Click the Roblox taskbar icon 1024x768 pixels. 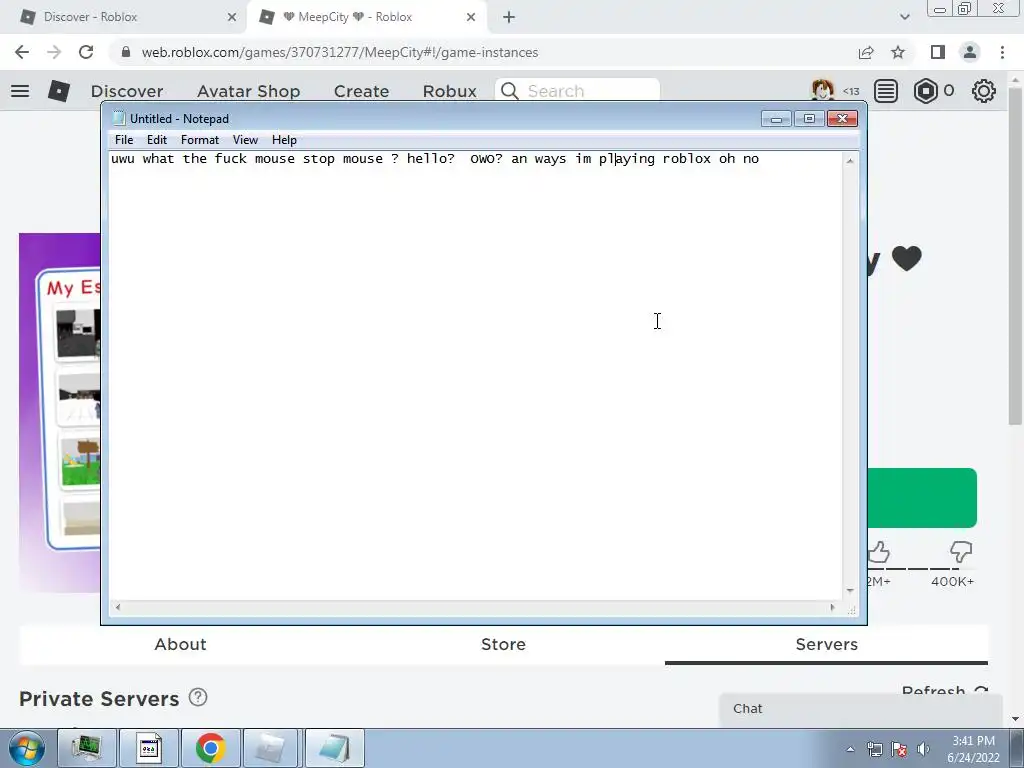coord(271,748)
